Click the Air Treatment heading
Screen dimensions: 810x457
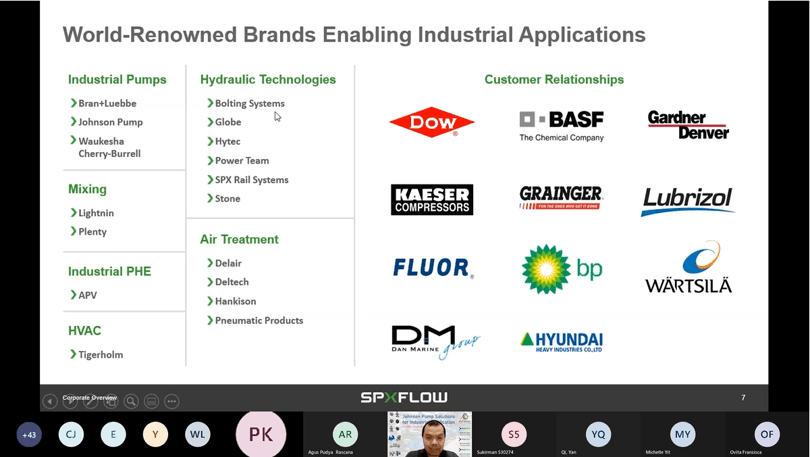click(x=239, y=240)
